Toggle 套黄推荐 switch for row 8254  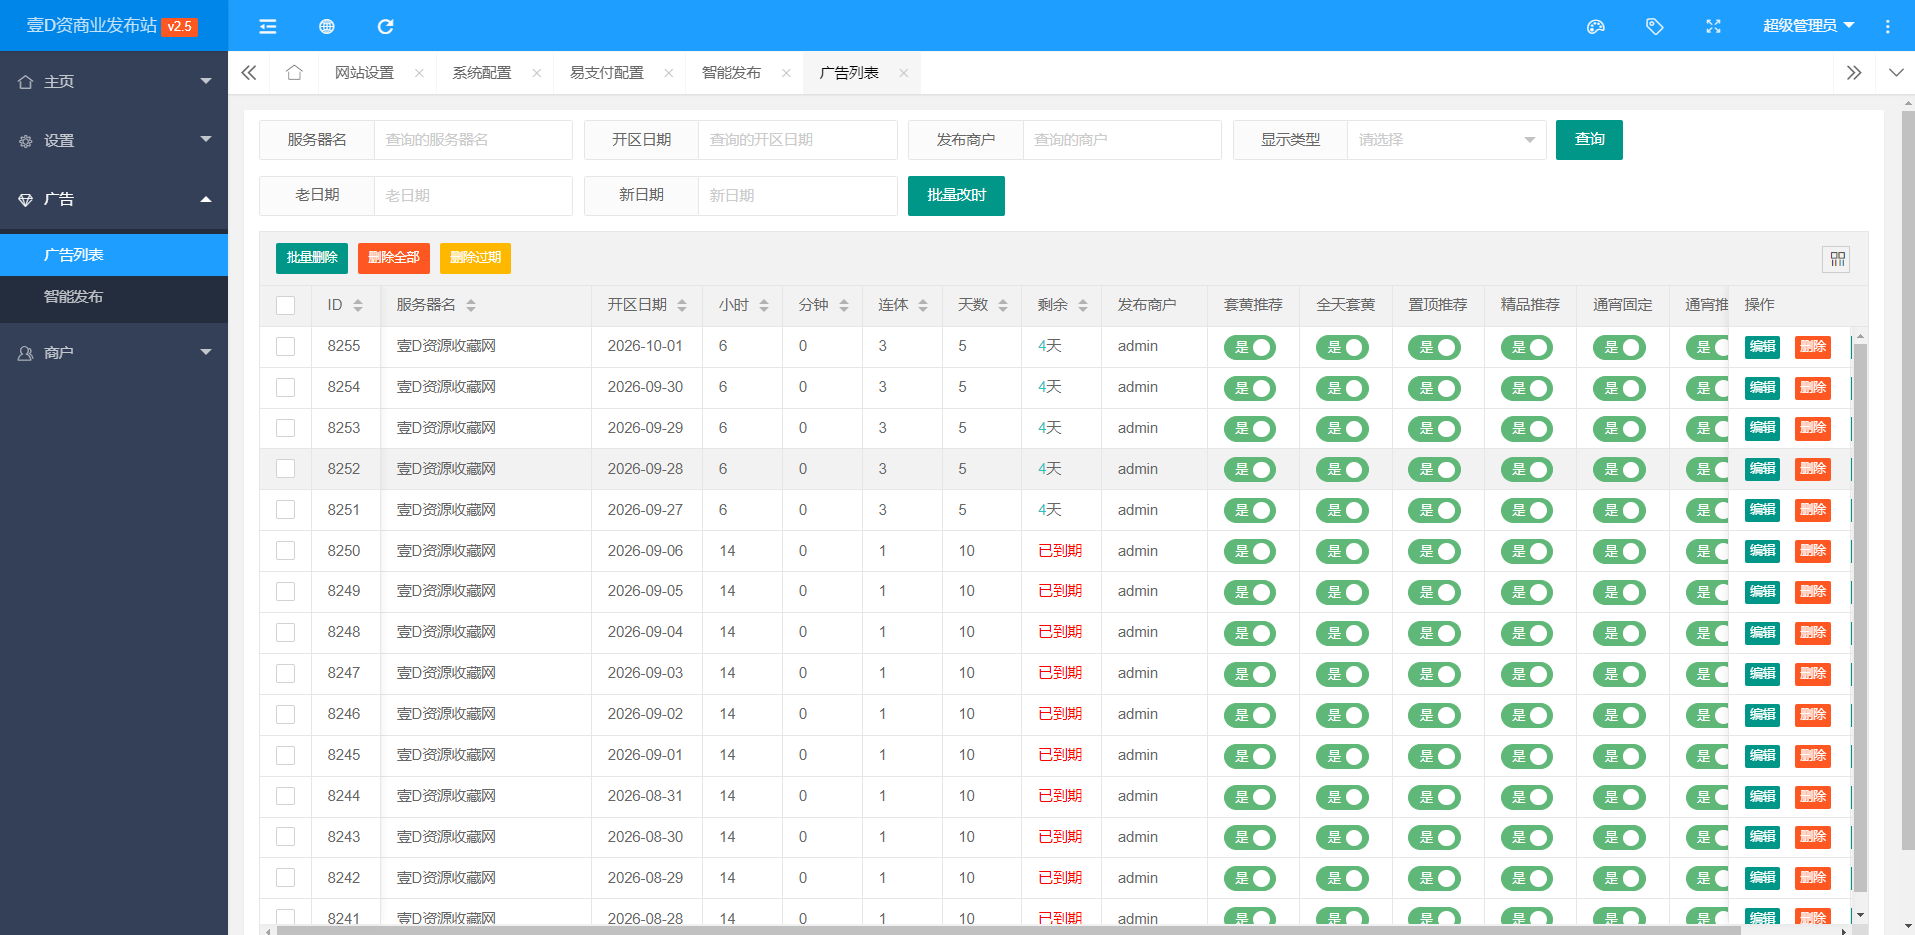(x=1250, y=388)
